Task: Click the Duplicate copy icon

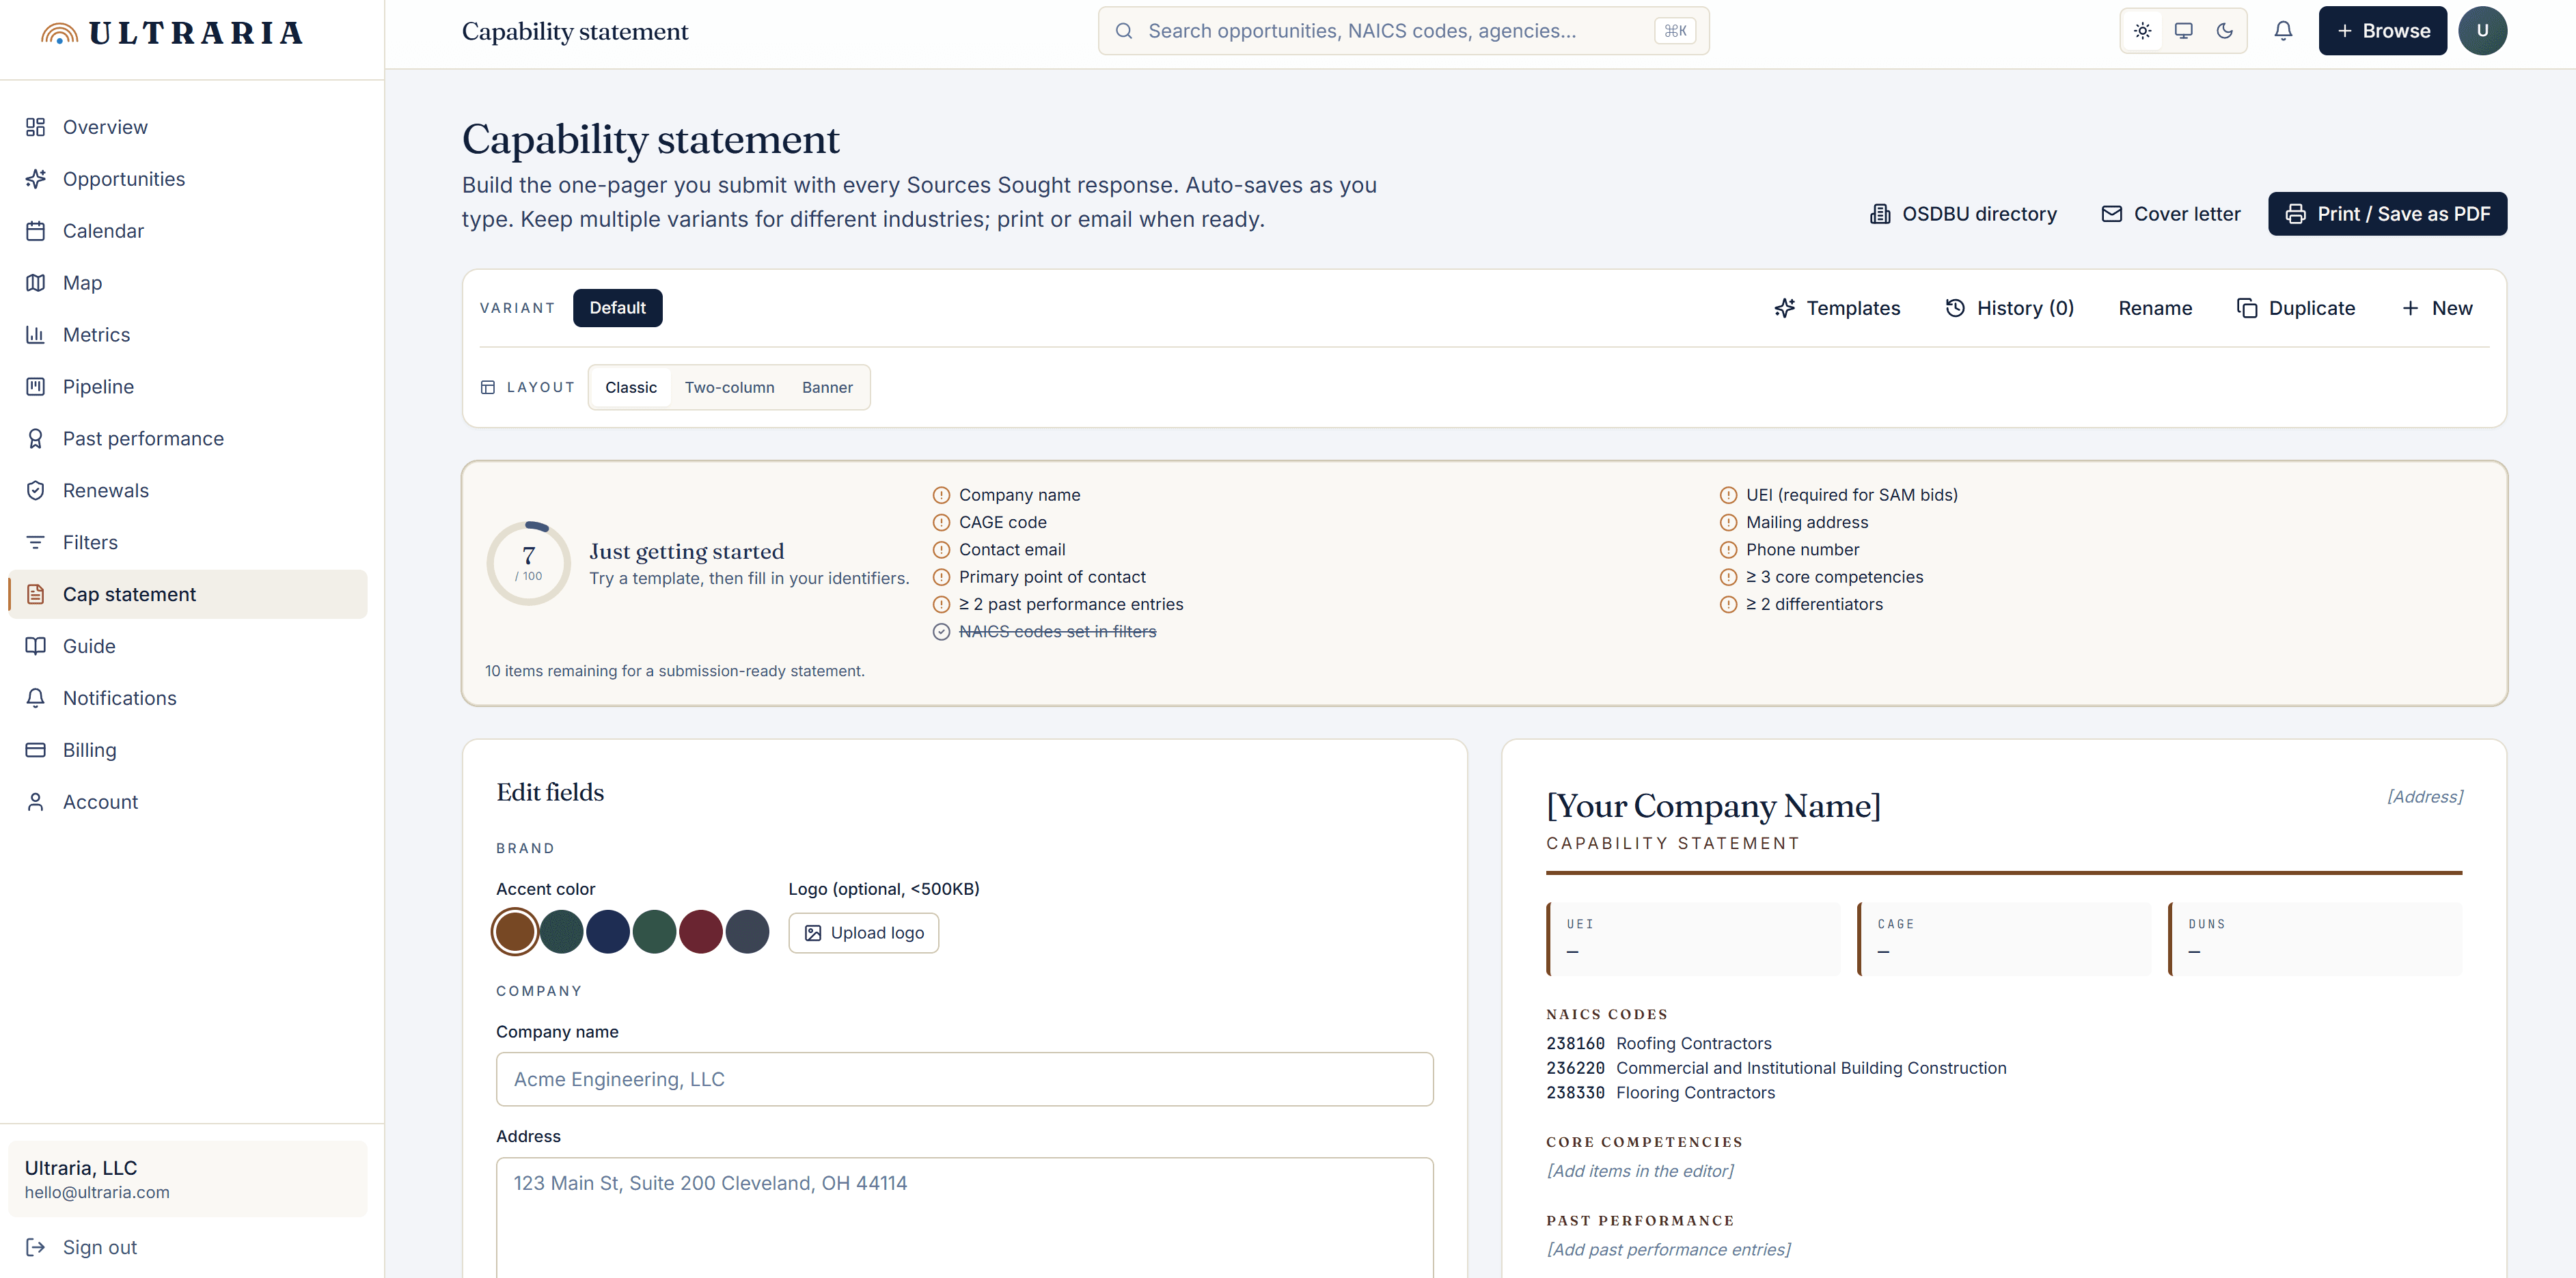Action: point(2247,308)
